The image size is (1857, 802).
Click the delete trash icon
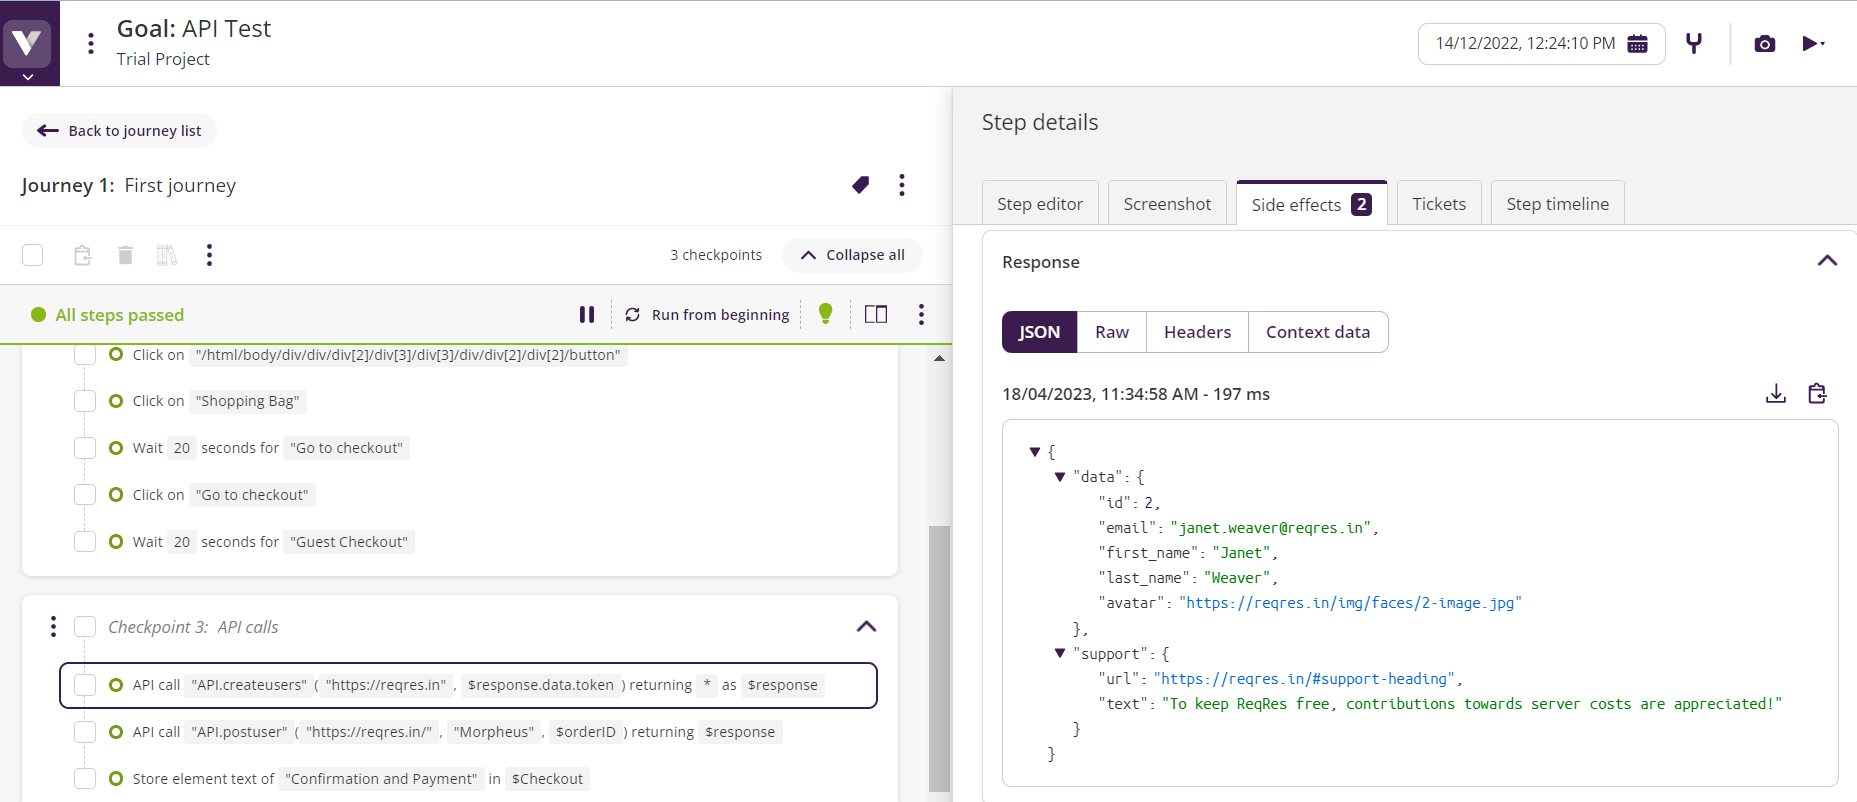point(125,255)
